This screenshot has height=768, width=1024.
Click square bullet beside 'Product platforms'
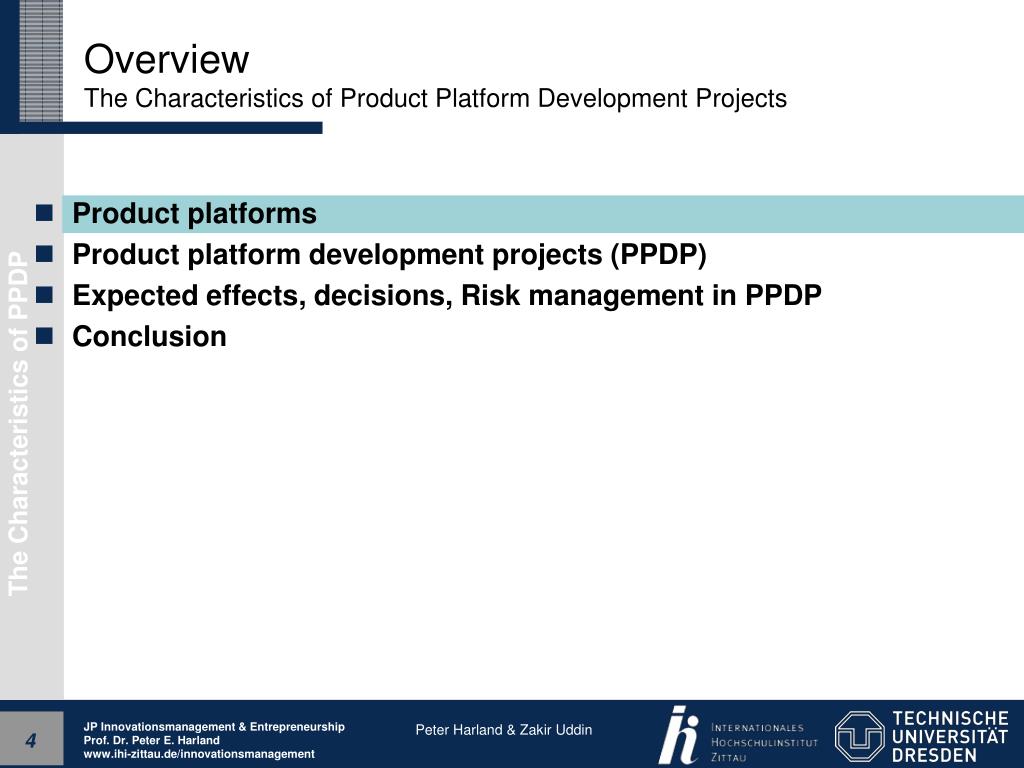pyautogui.click(x=44, y=213)
